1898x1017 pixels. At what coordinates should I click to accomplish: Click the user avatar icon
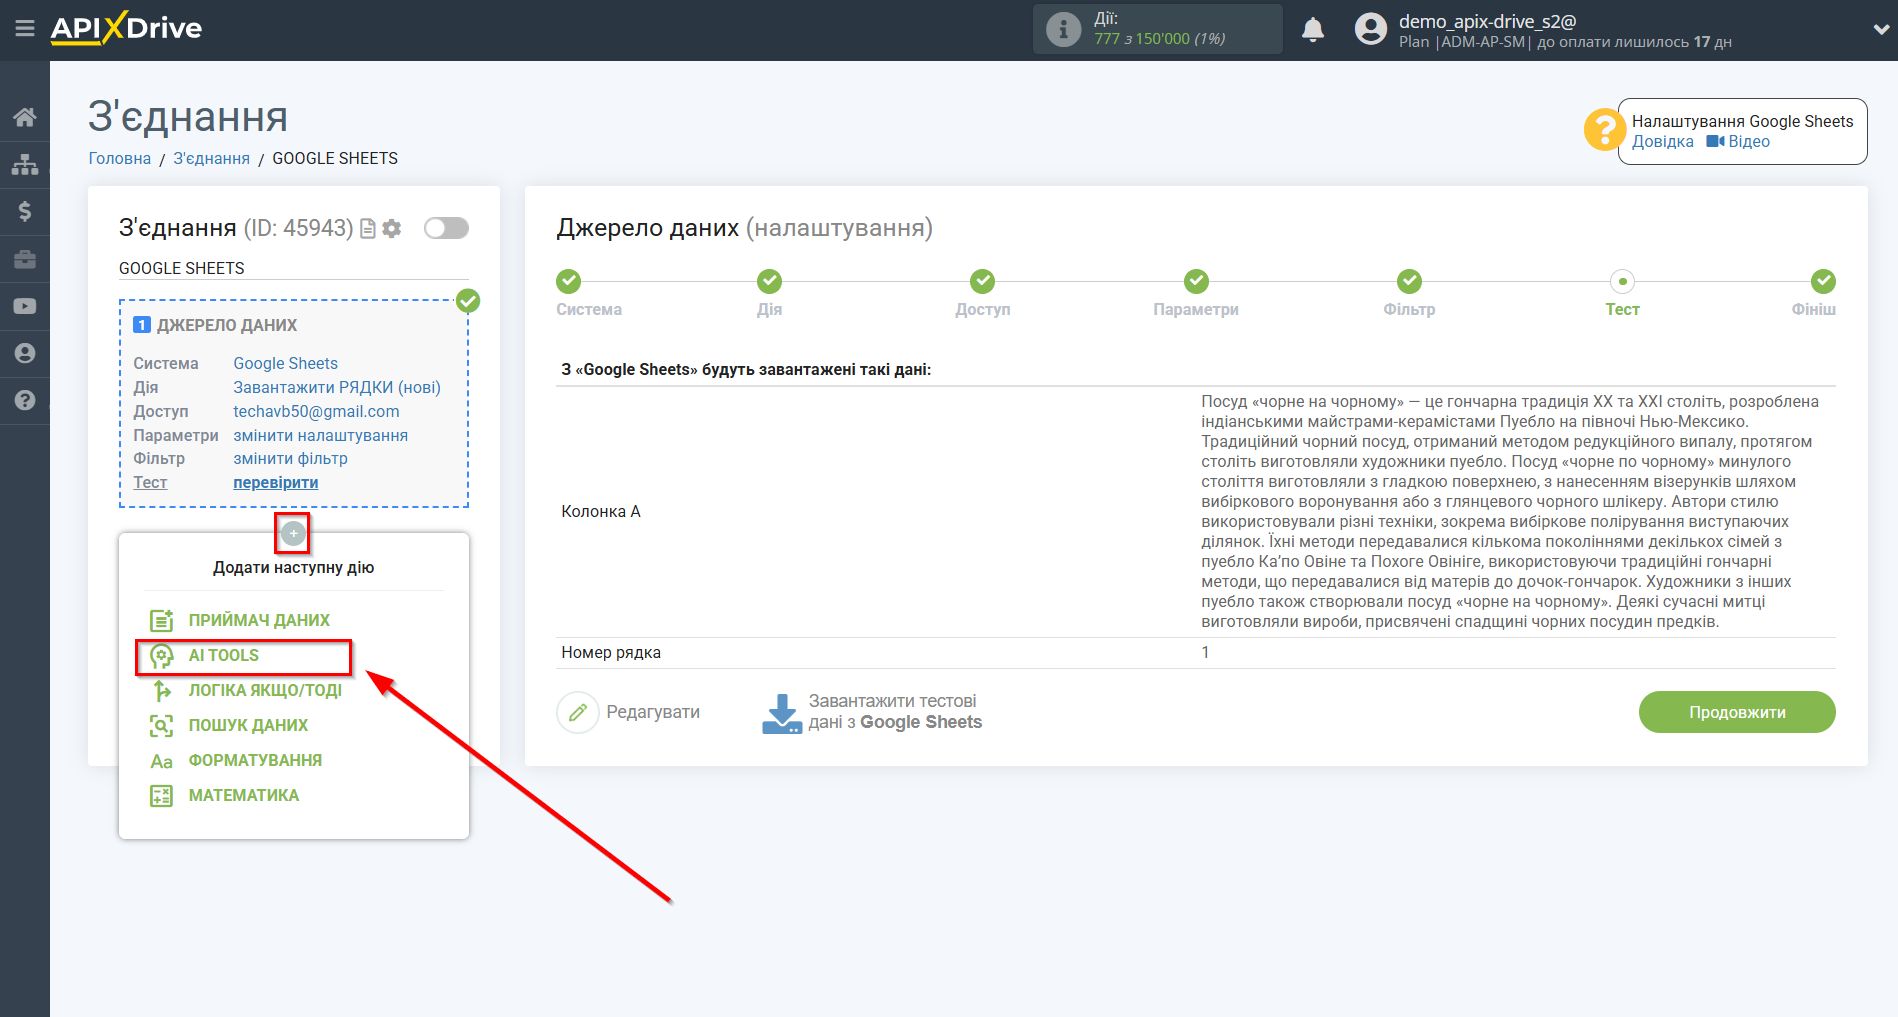[1370, 29]
